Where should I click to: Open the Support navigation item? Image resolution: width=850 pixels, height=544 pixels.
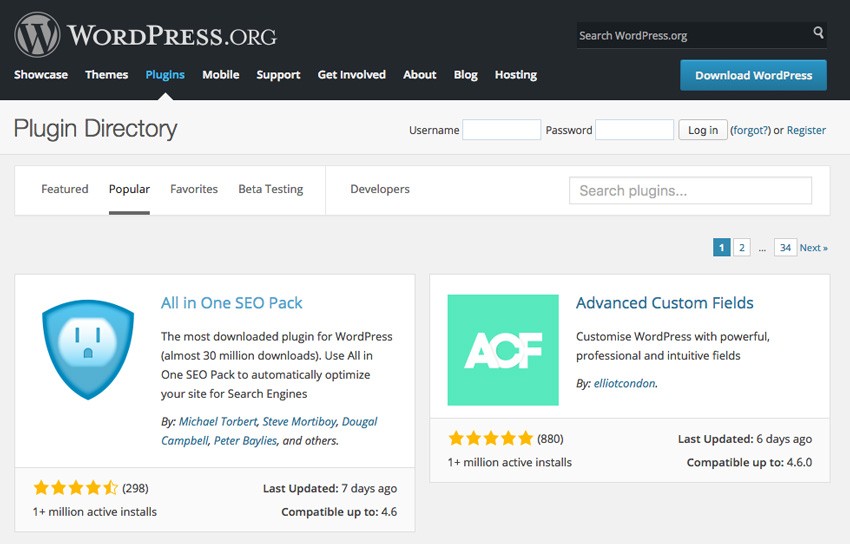[x=278, y=75]
